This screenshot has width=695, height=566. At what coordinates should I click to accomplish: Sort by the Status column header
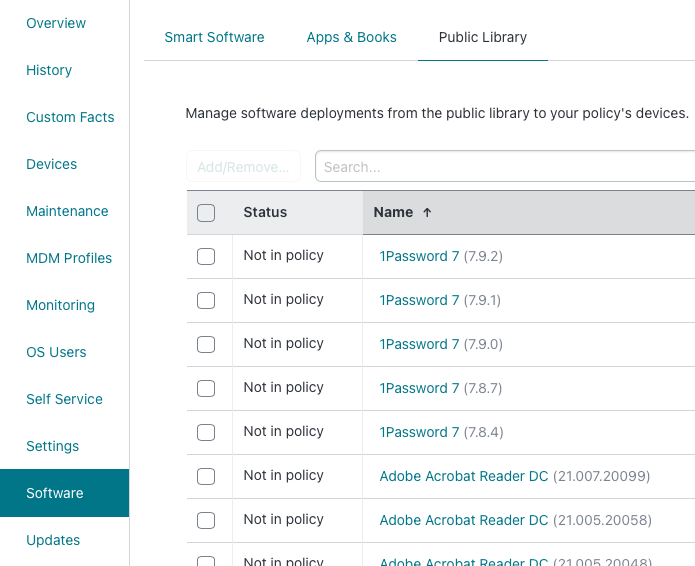coord(265,212)
